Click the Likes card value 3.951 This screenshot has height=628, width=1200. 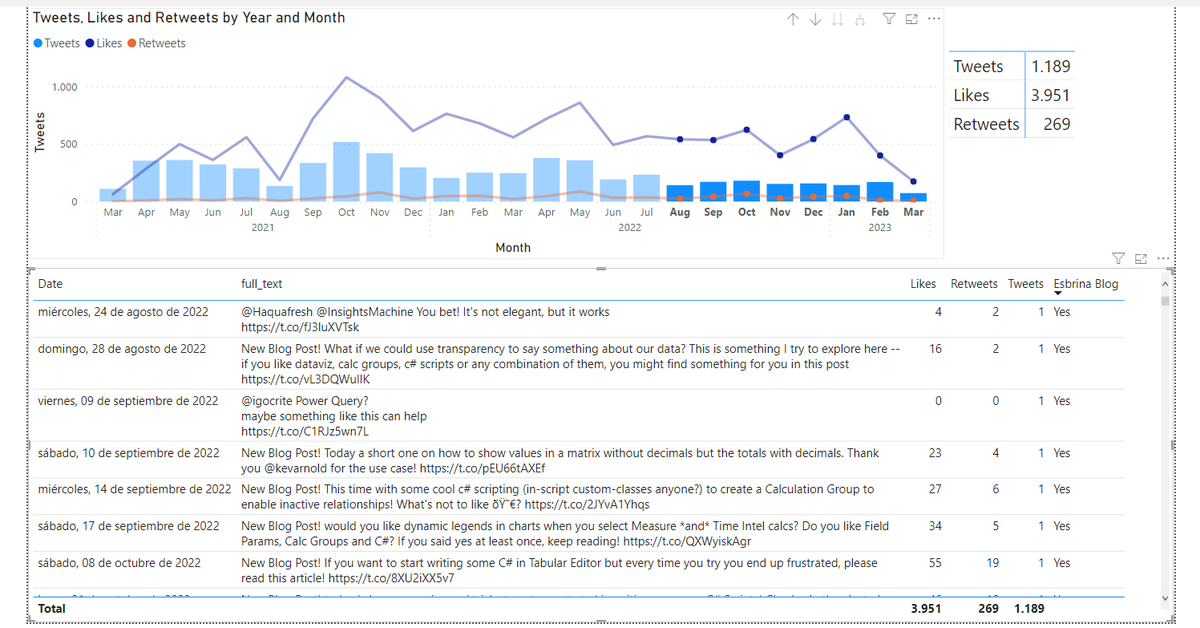point(1050,95)
